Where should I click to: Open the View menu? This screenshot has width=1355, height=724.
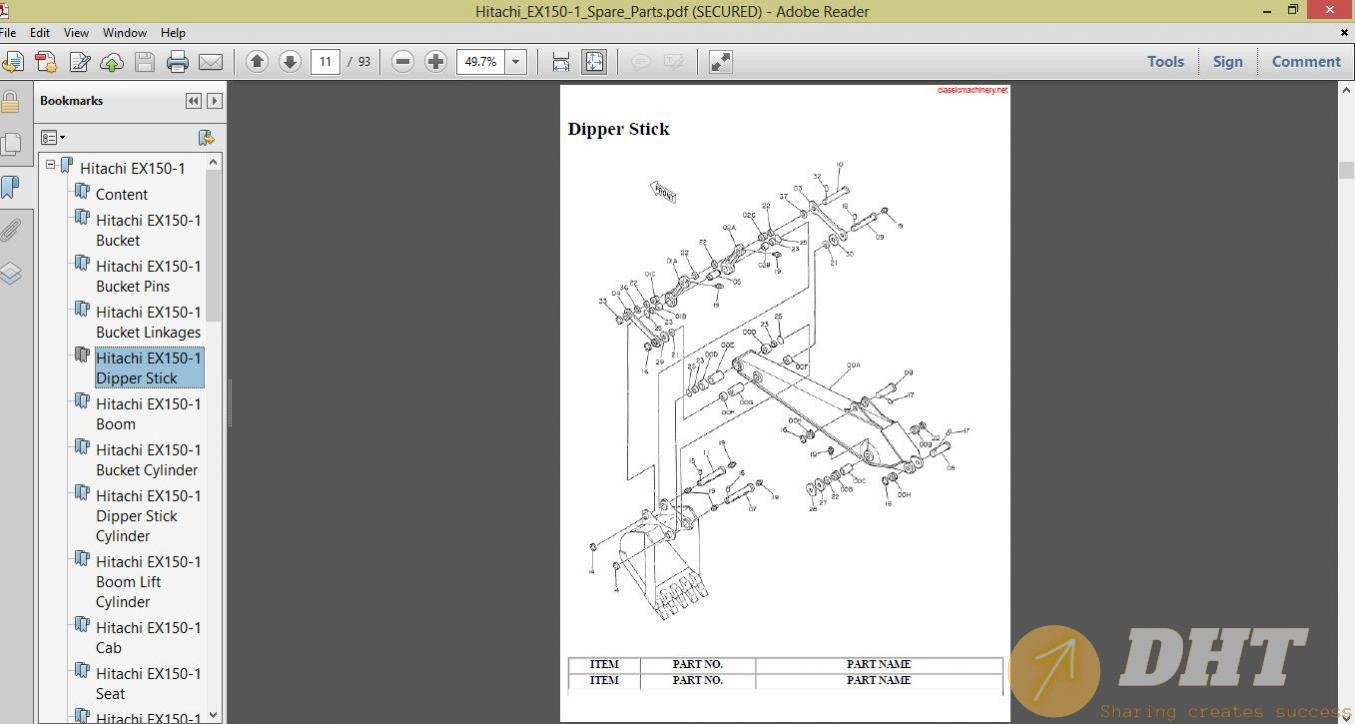[76, 33]
